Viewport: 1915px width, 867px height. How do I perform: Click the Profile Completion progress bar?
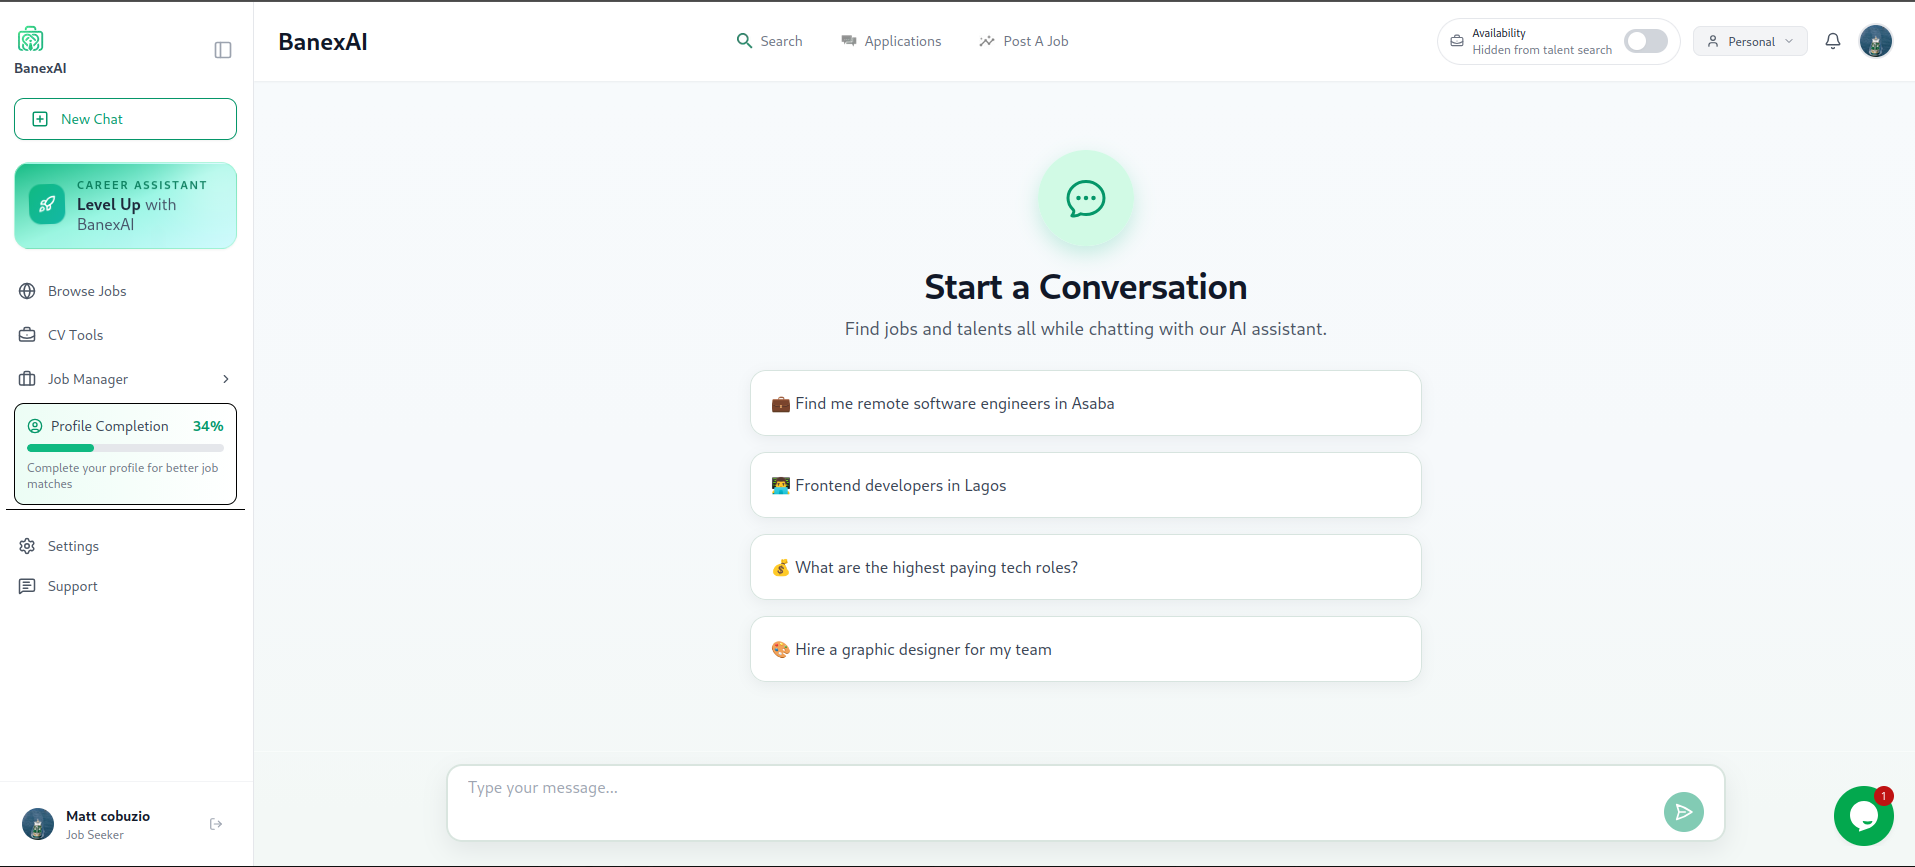click(125, 448)
